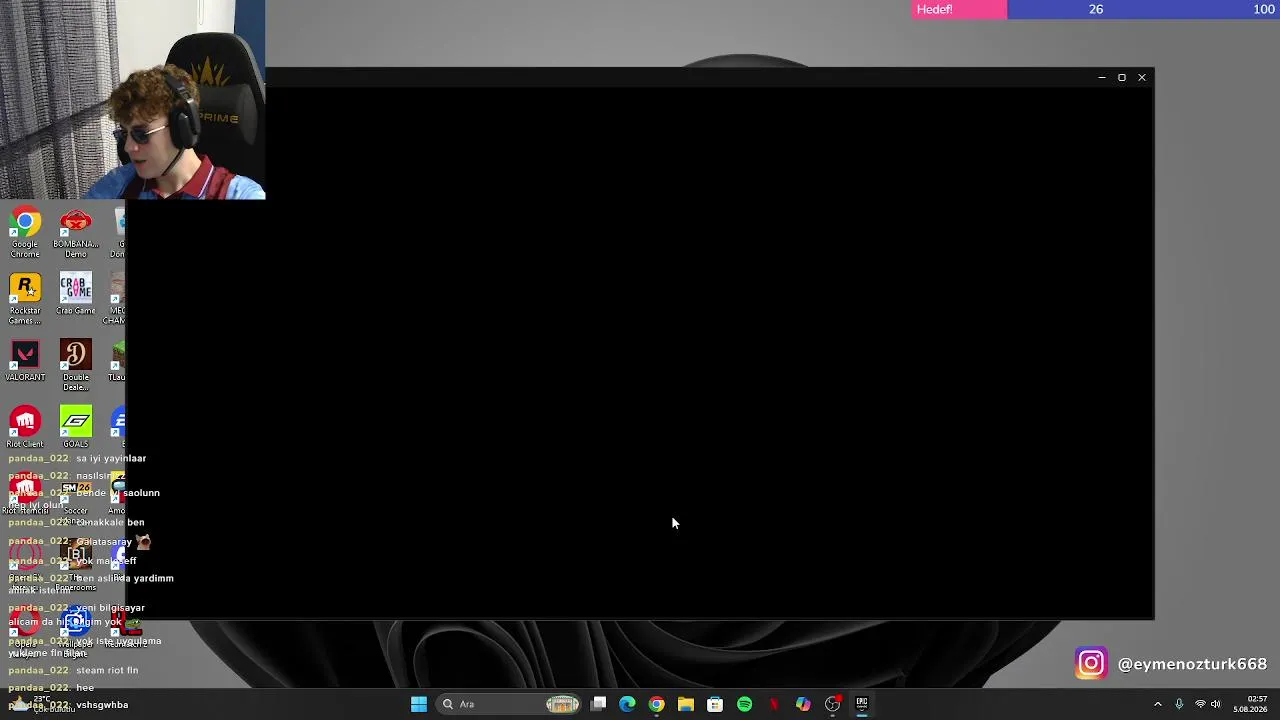Launch Spotify from the taskbar

[744, 704]
